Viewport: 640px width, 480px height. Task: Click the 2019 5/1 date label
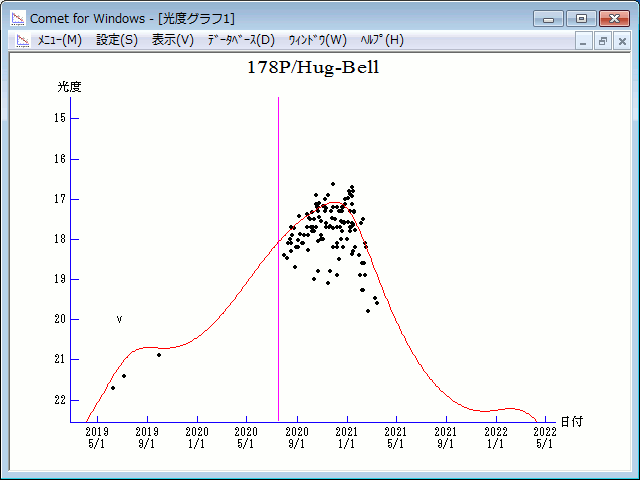pyautogui.click(x=97, y=438)
